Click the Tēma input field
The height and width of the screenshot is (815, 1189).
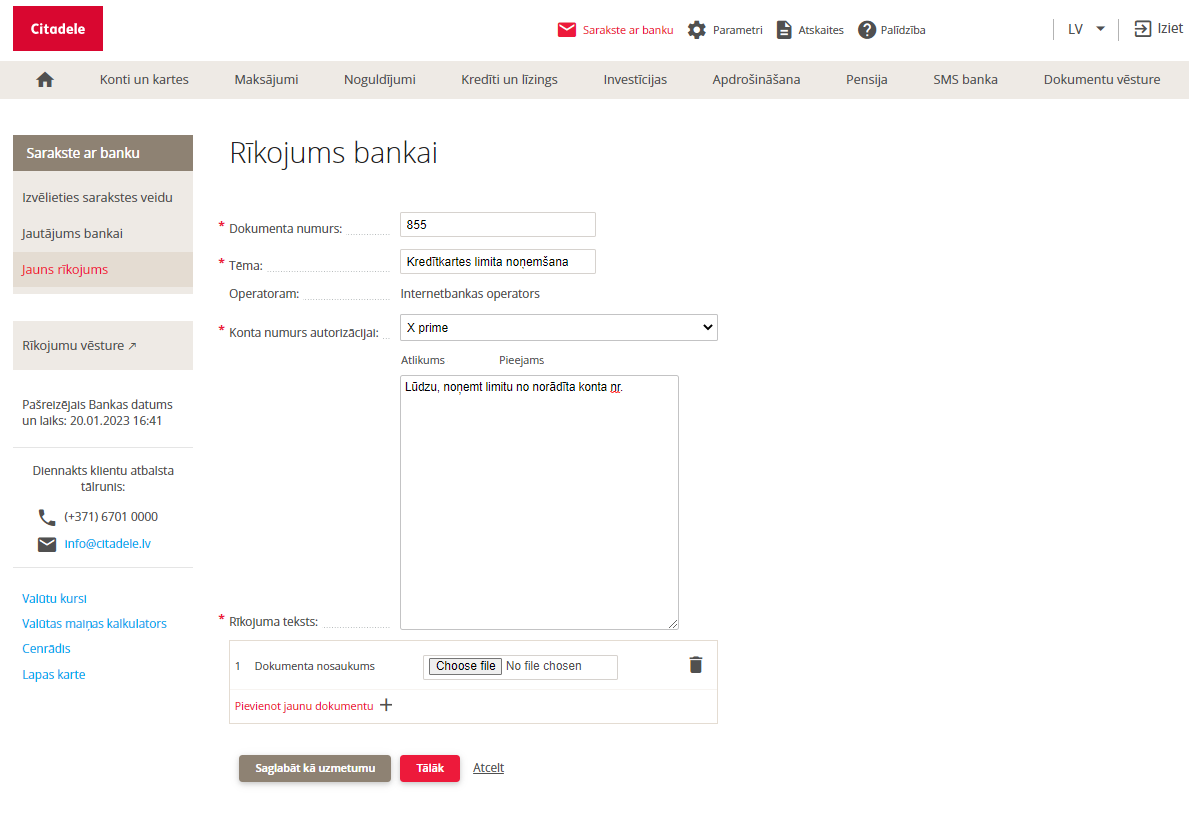(497, 262)
